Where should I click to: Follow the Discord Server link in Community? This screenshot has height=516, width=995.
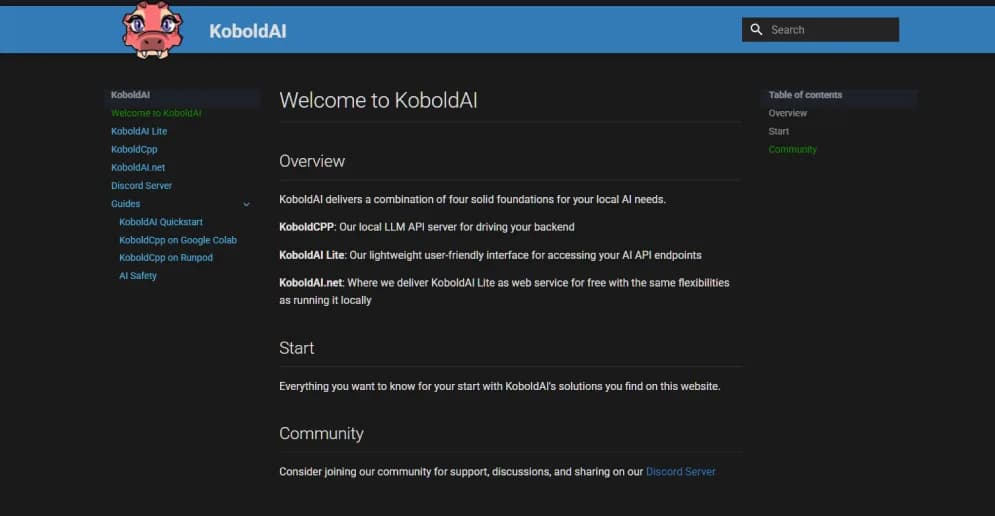click(x=681, y=471)
